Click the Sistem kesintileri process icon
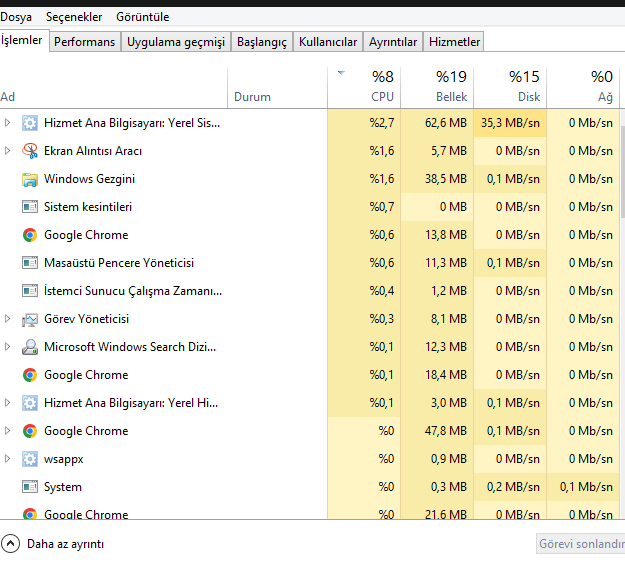Screen dimensions: 625x566 click(x=30, y=207)
